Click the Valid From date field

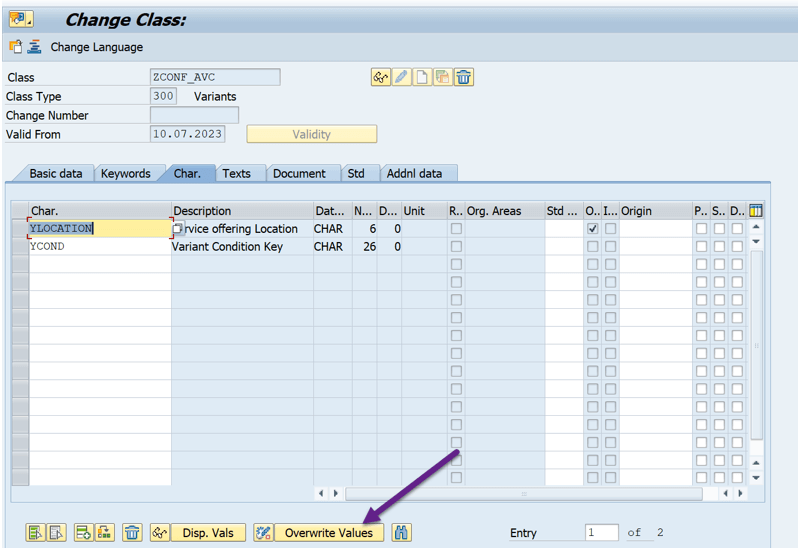[x=187, y=134]
